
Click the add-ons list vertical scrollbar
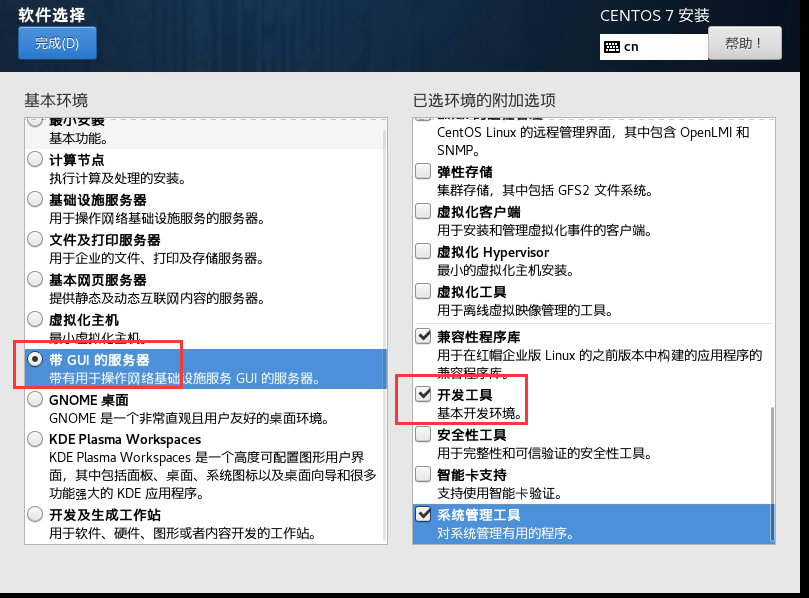772,474
